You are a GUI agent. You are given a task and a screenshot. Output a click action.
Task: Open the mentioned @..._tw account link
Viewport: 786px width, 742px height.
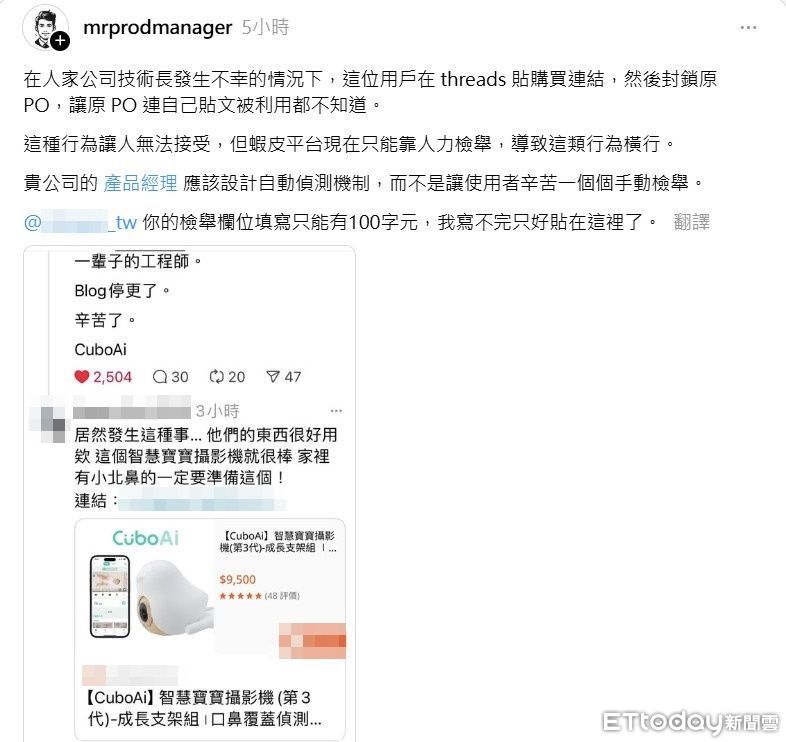click(80, 222)
